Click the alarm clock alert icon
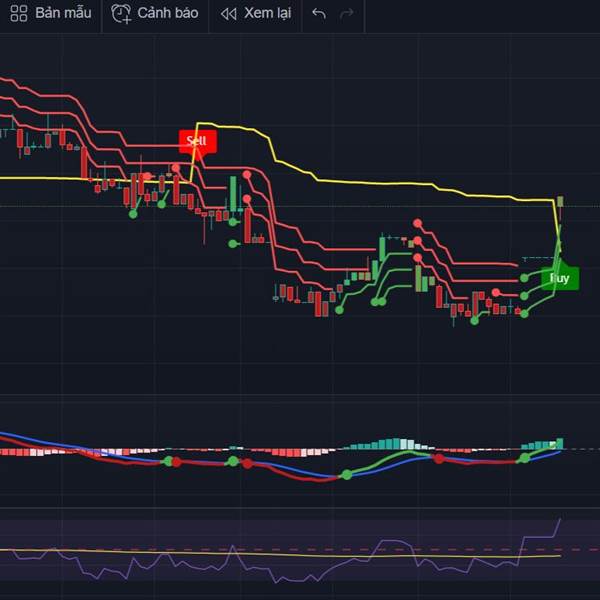Screen dimensions: 600x600 [x=121, y=13]
